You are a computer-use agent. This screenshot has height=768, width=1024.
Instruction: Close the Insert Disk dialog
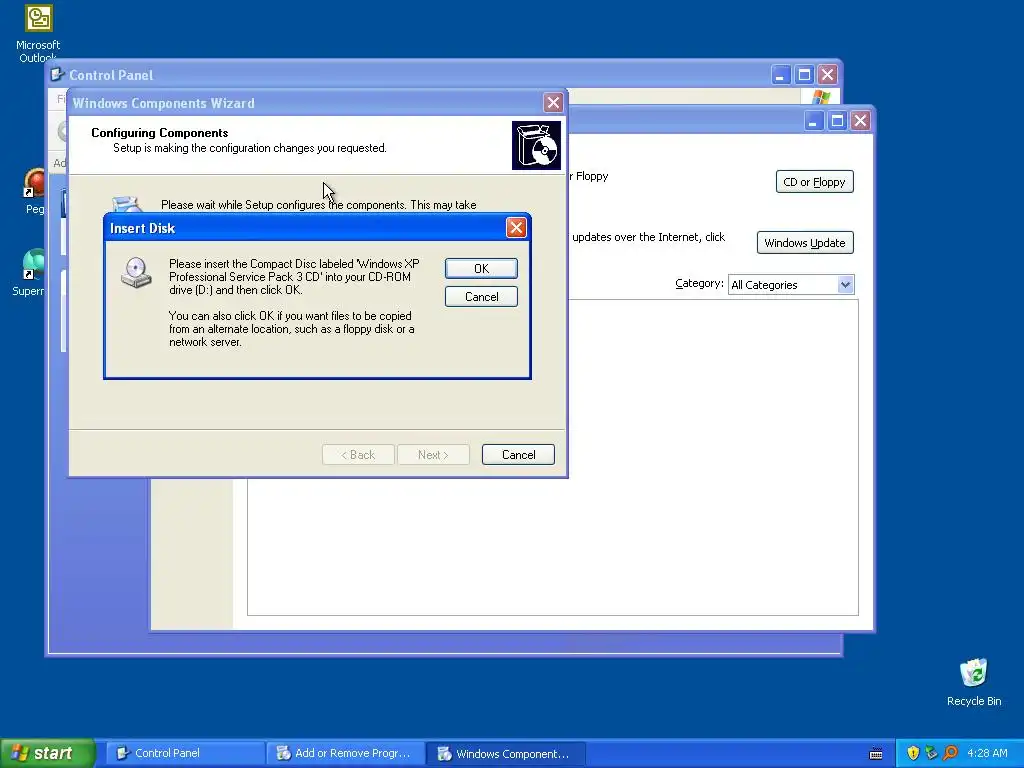516,227
